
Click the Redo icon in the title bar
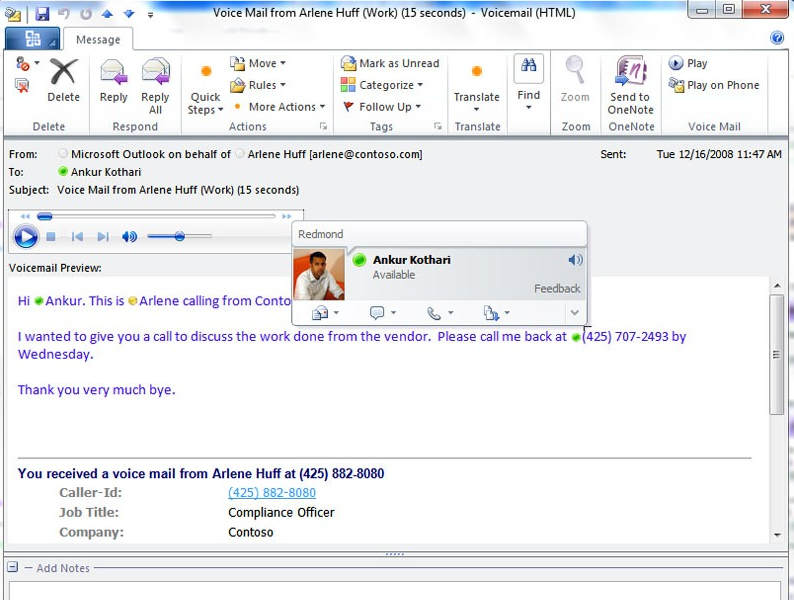click(86, 14)
